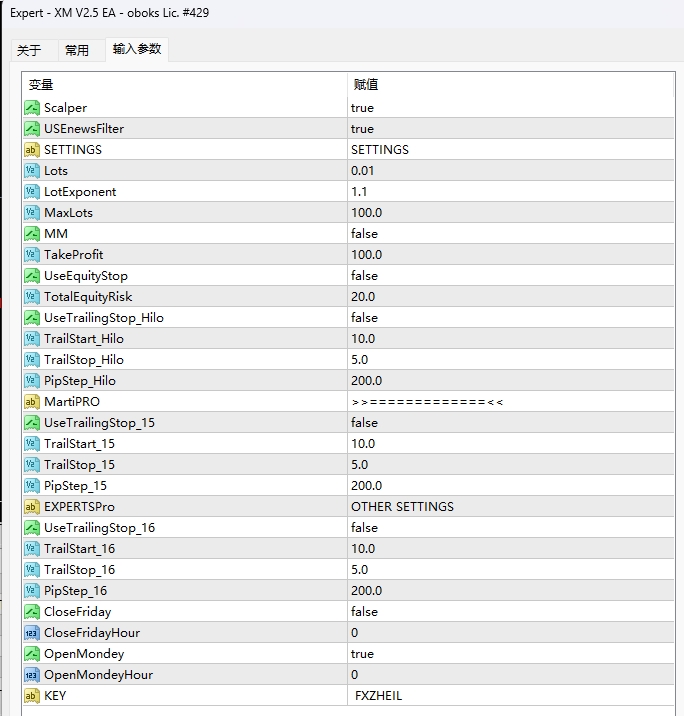Image resolution: width=684 pixels, height=716 pixels.
Task: Edit the EXPERTSPro value OTHER SETTINGS
Action: click(x=510, y=507)
